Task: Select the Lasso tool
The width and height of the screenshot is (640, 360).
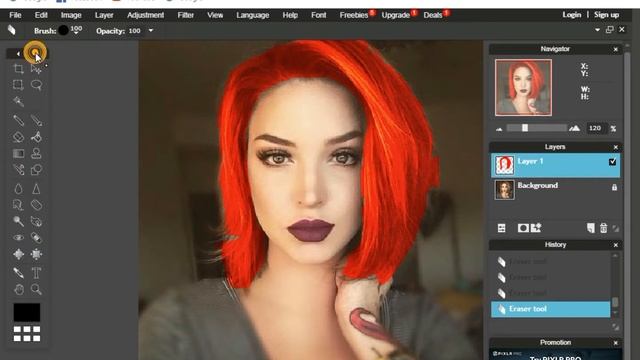Action: point(36,85)
